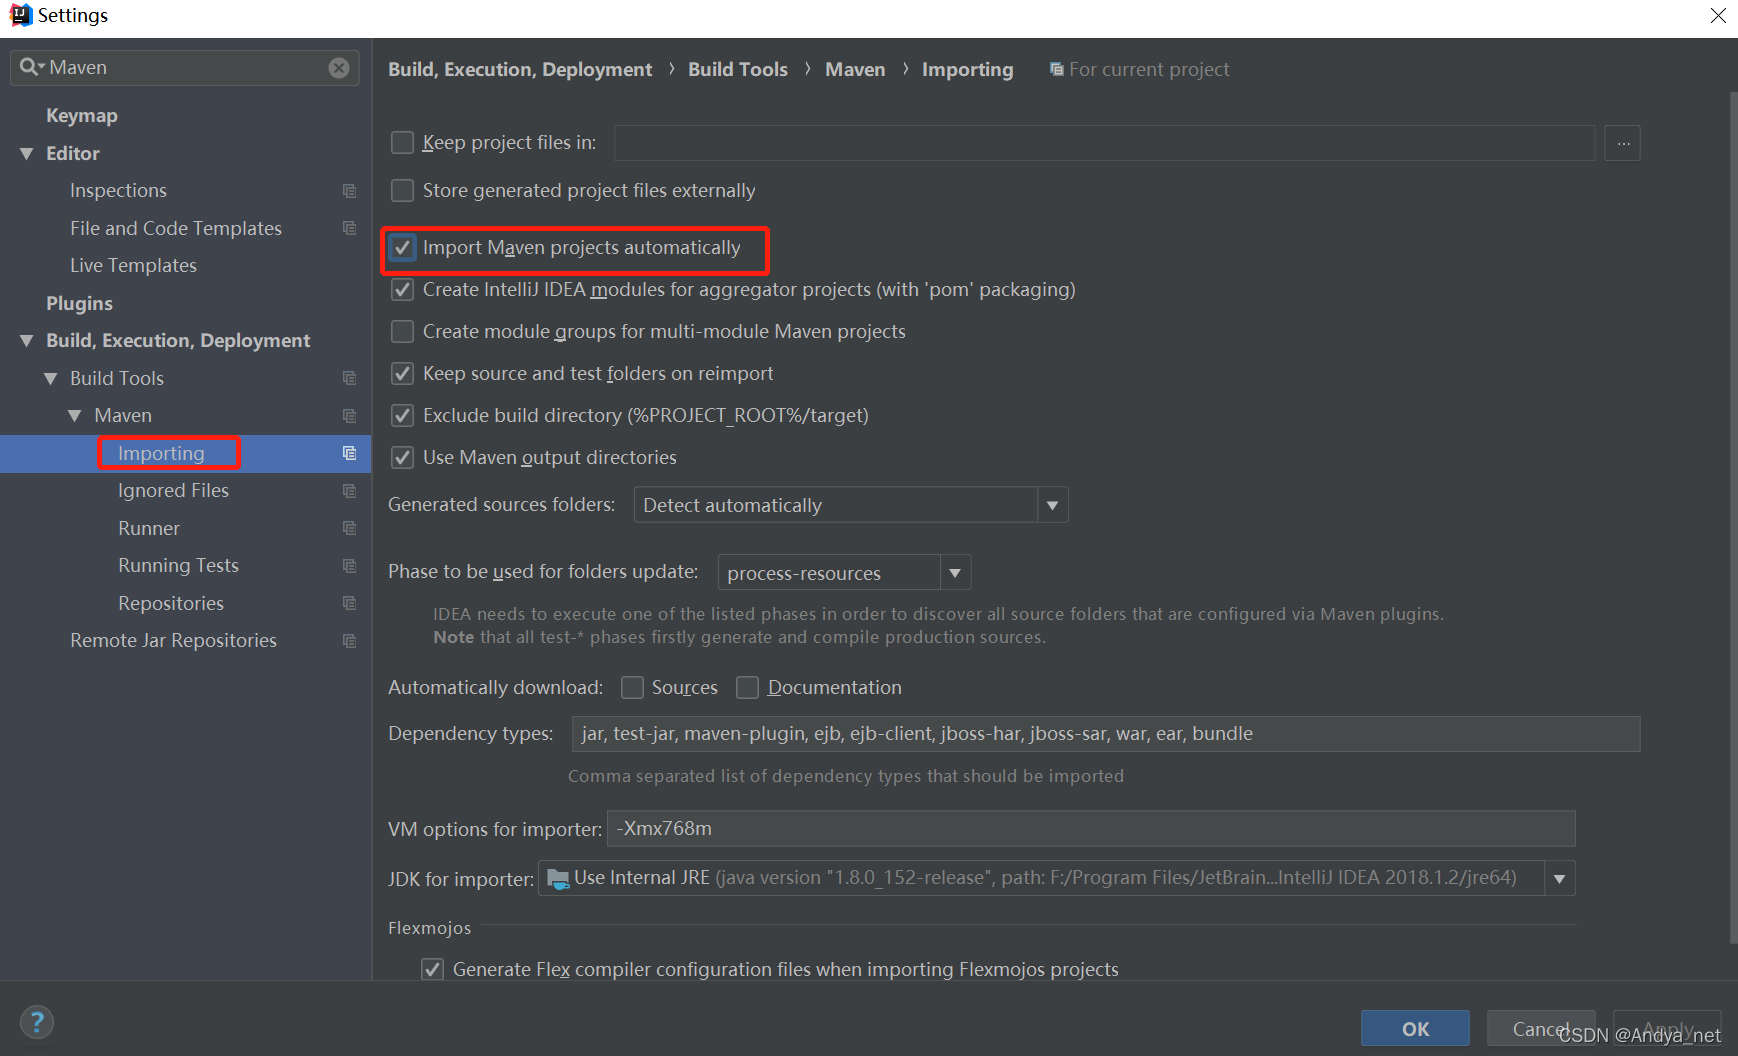
Task: Click project-level icon next to Repositories
Action: 349,604
